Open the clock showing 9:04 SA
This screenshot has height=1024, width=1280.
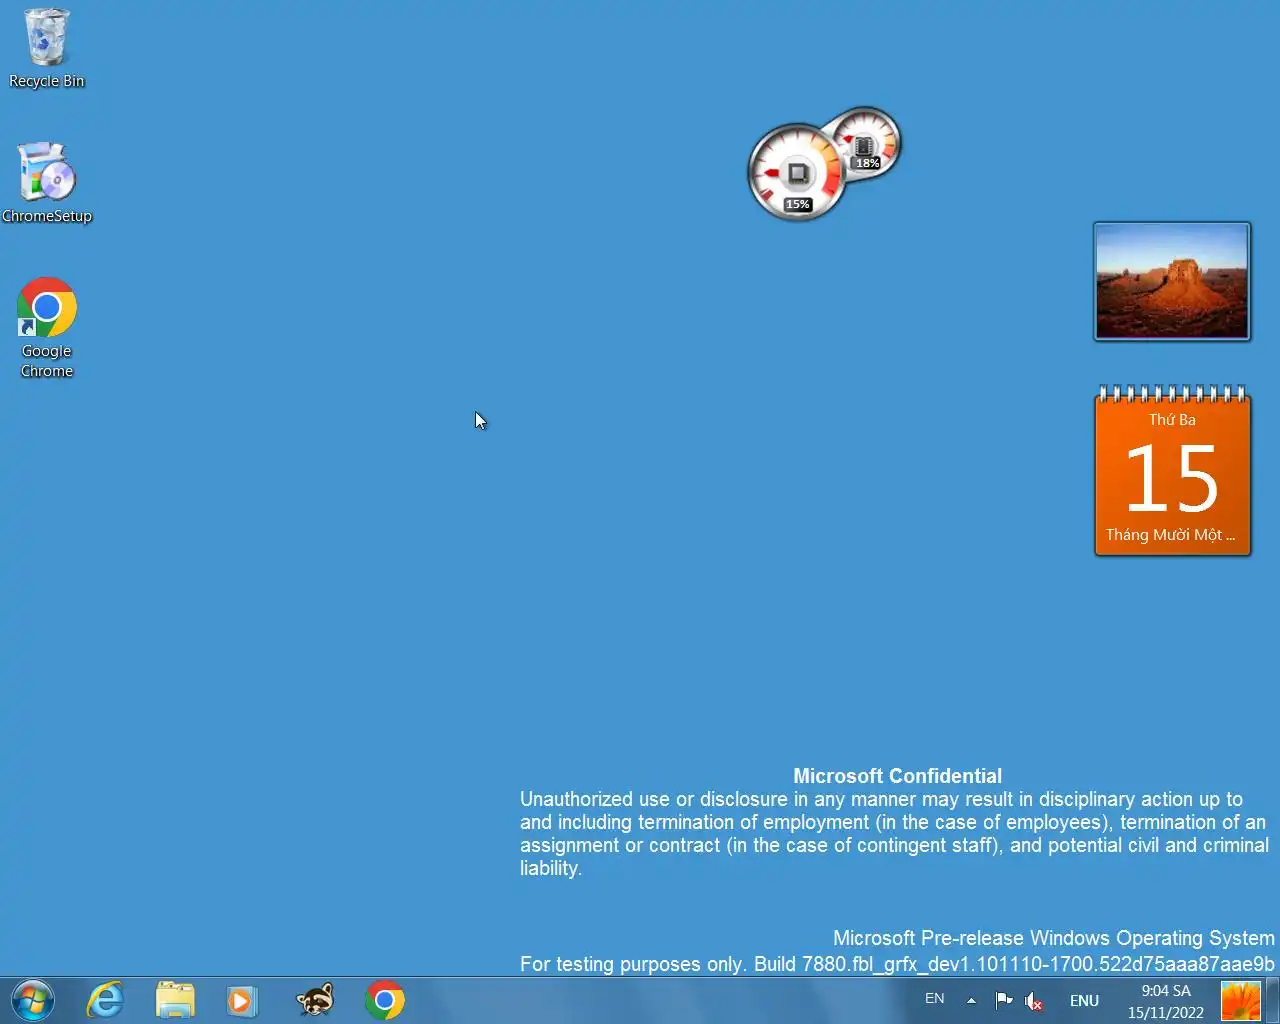tap(1166, 991)
